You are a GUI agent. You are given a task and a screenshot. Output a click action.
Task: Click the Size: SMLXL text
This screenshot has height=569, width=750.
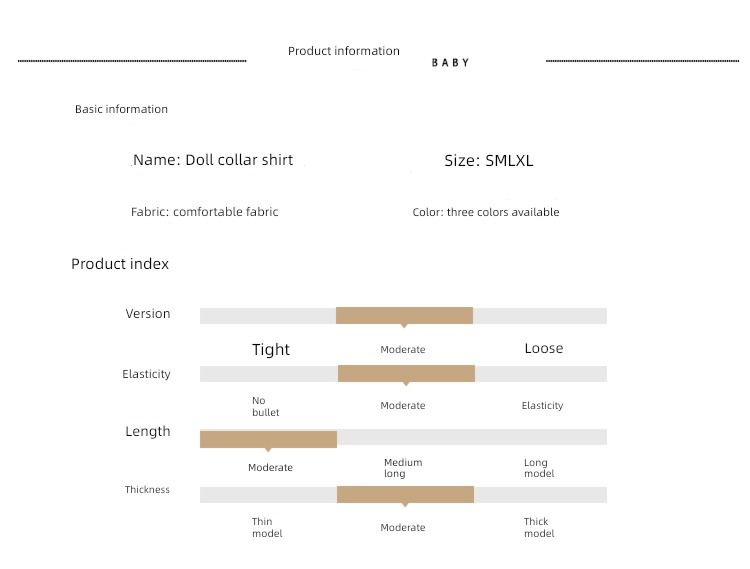point(488,161)
